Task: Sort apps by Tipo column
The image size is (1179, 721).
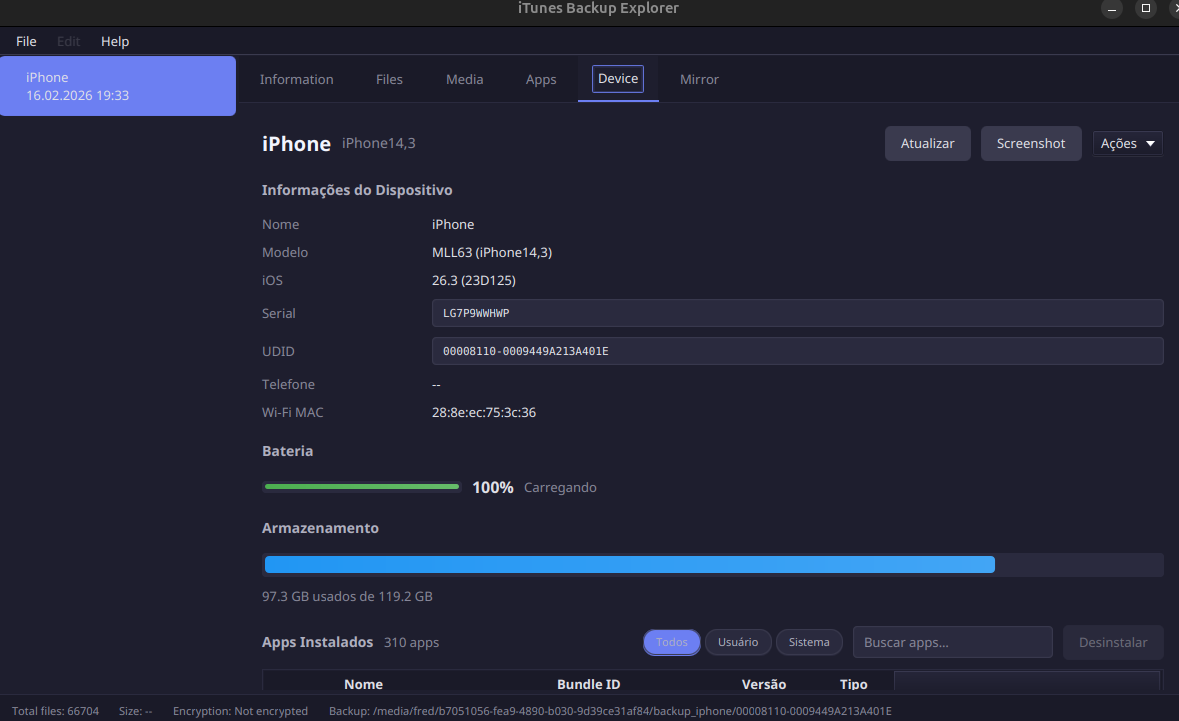Action: (853, 684)
